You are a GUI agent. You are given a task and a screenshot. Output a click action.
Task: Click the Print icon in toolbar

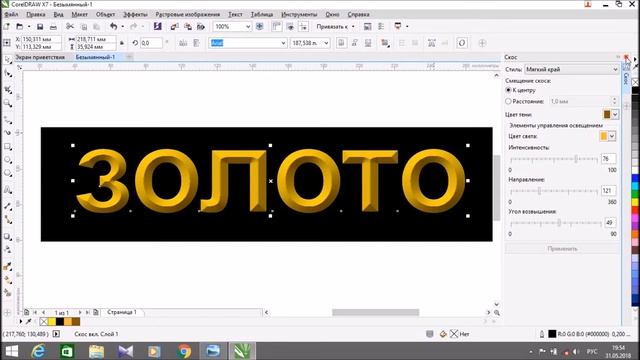point(53,27)
